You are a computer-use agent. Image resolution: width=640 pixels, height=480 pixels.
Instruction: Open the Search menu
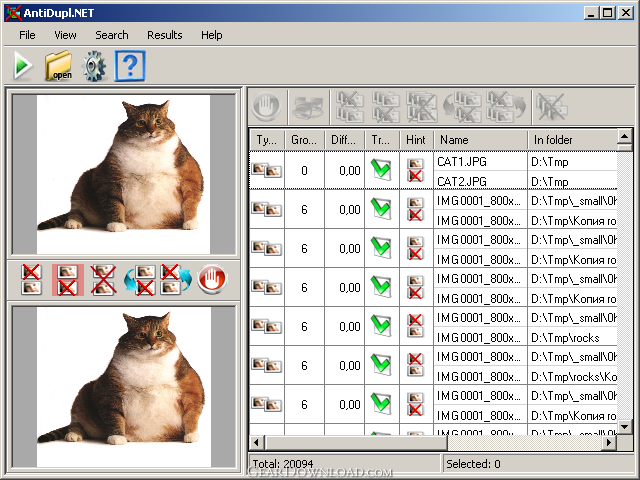coord(111,35)
